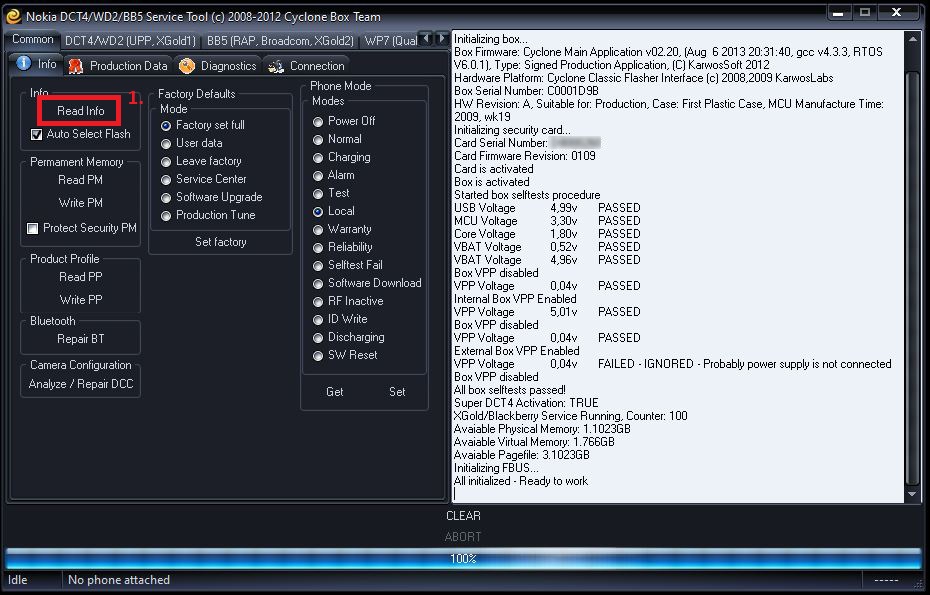The height and width of the screenshot is (595, 930).
Task: Switch to BB5 (RAP, Broadcom, XGold2) tab
Action: (x=280, y=40)
